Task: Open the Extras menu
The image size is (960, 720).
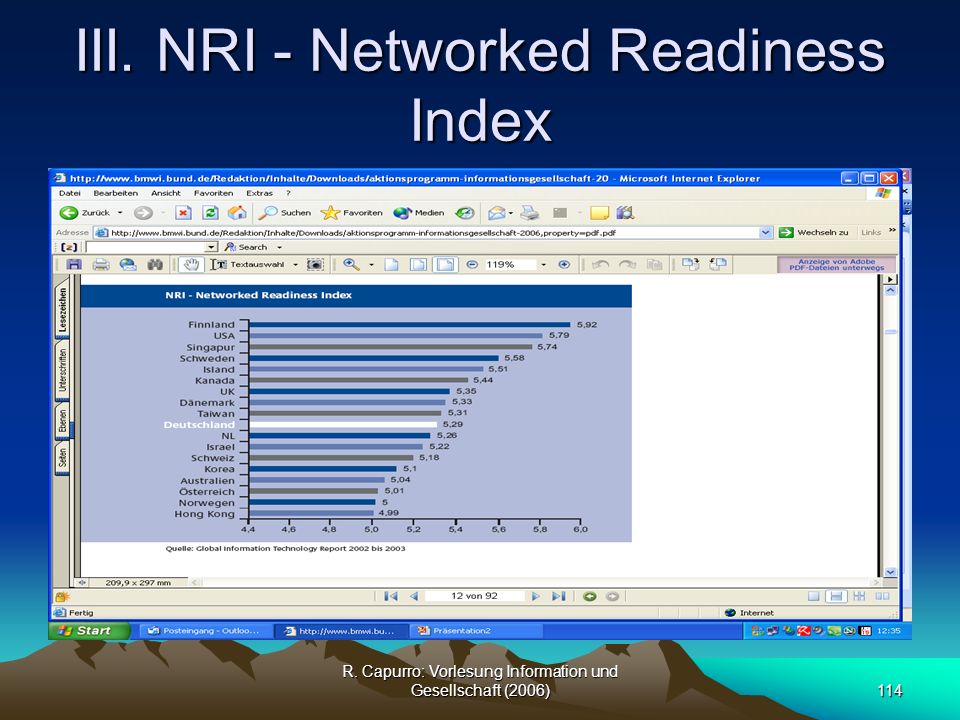Action: [260, 193]
